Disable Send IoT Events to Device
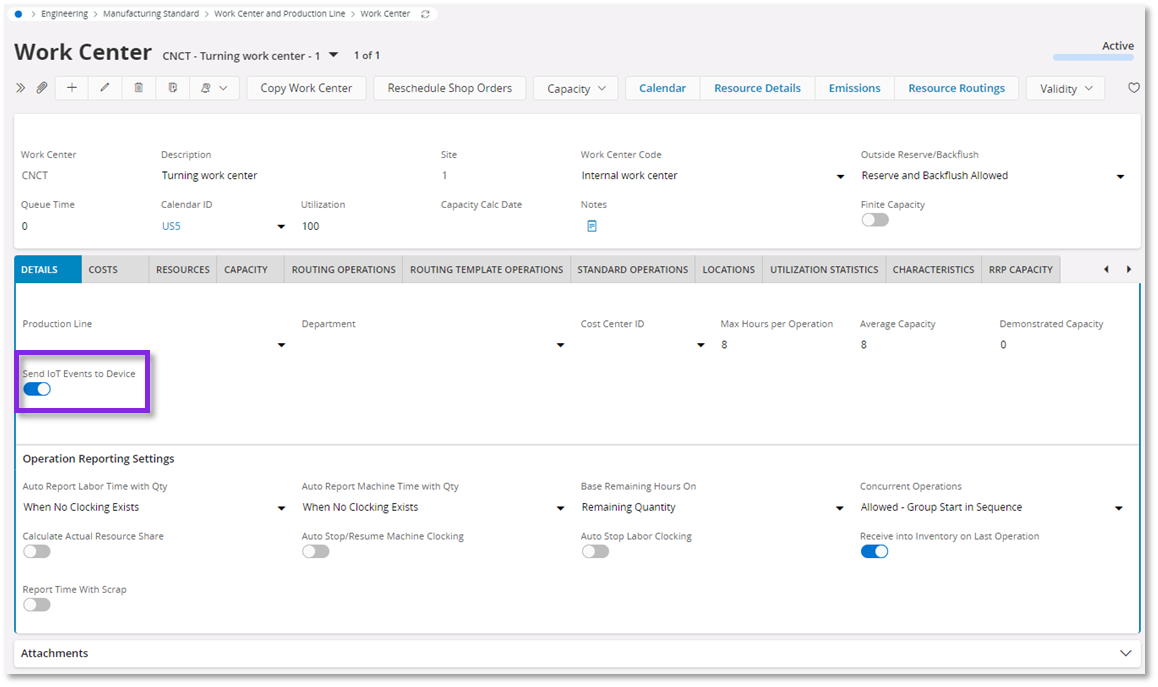 tap(37, 389)
